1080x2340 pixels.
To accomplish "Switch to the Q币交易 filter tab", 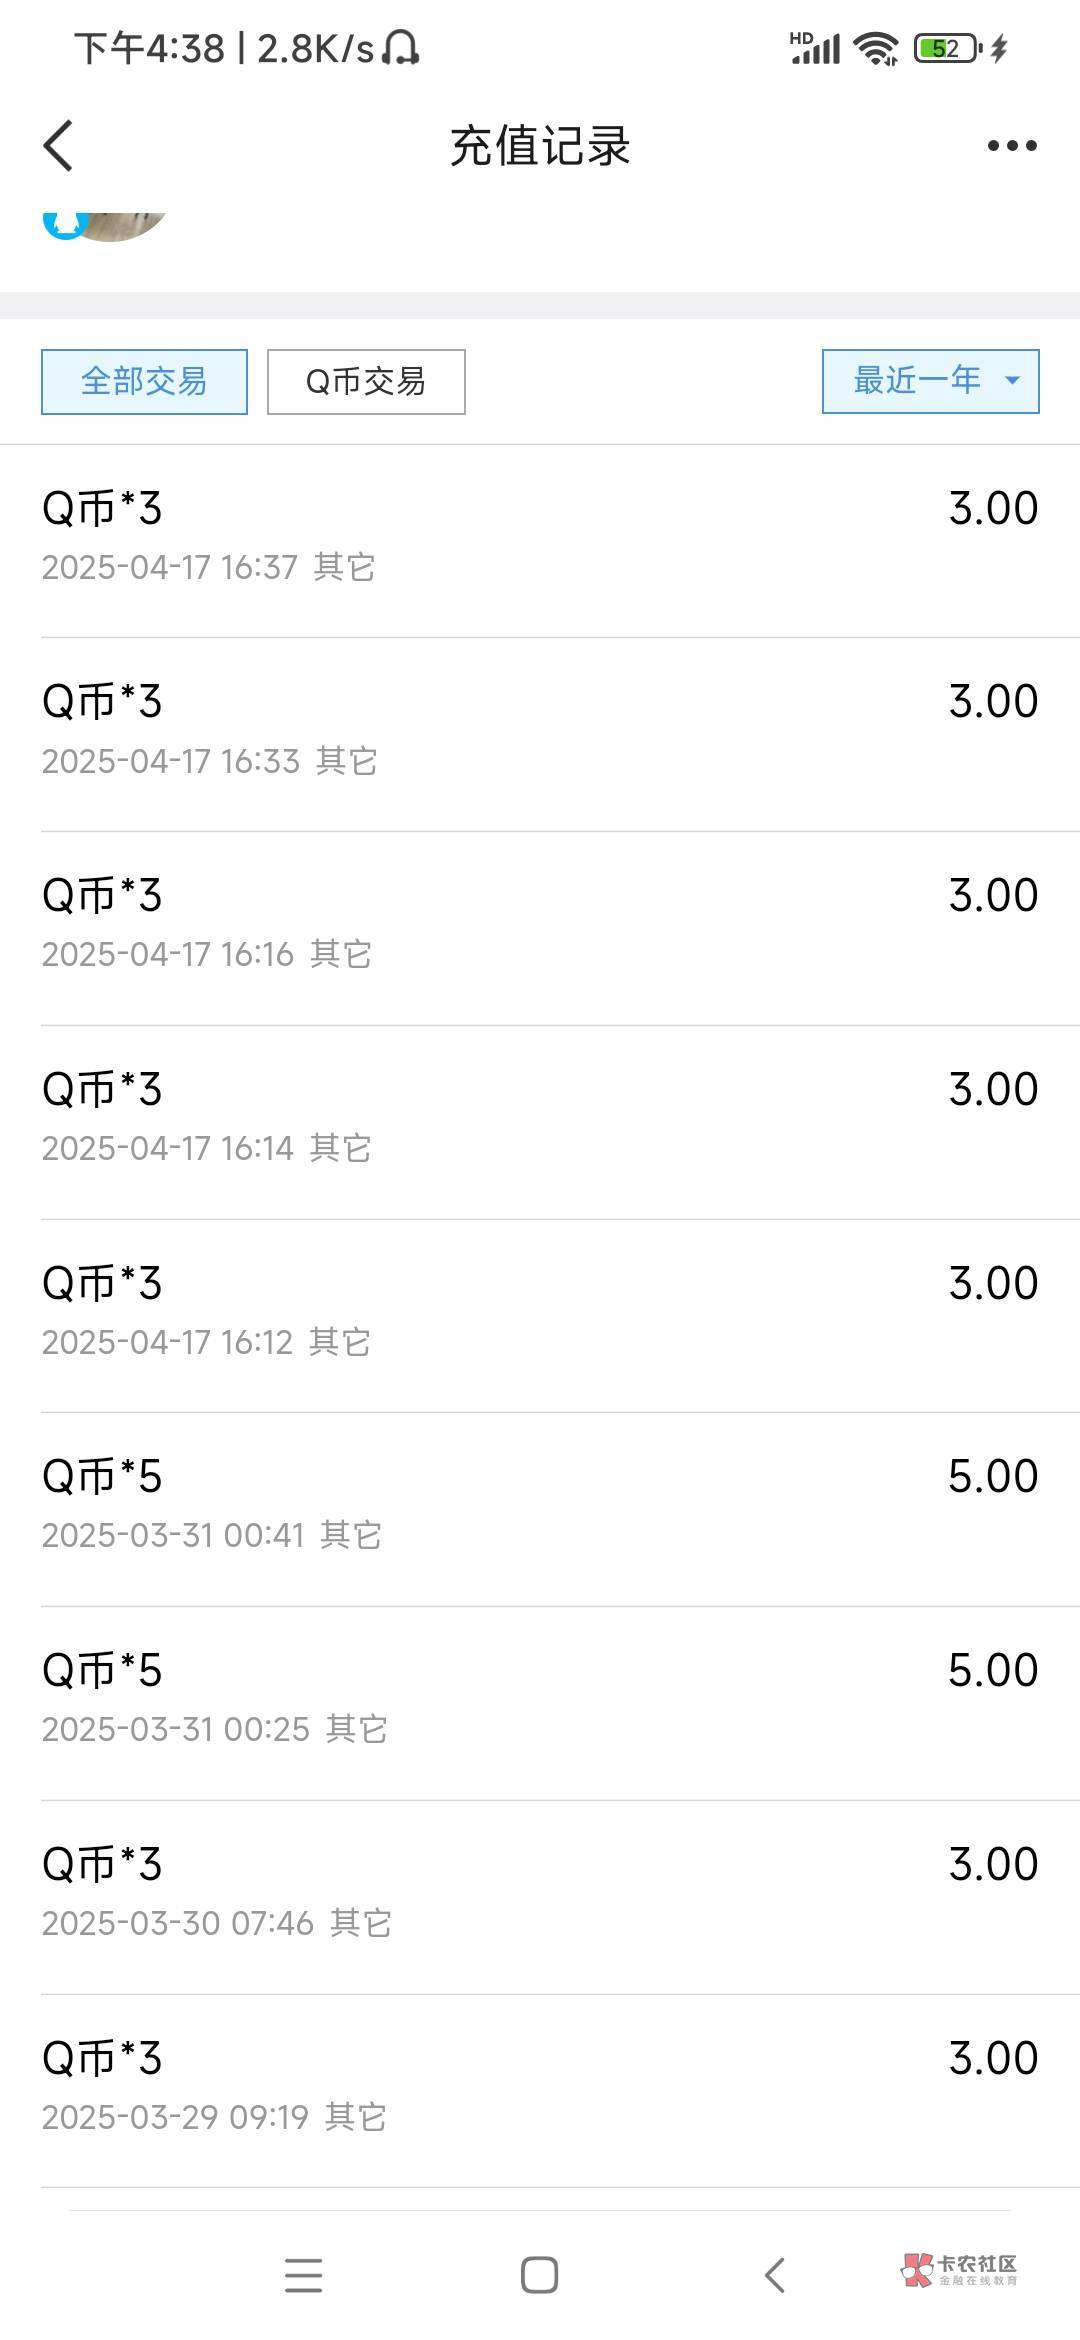I will coord(366,381).
